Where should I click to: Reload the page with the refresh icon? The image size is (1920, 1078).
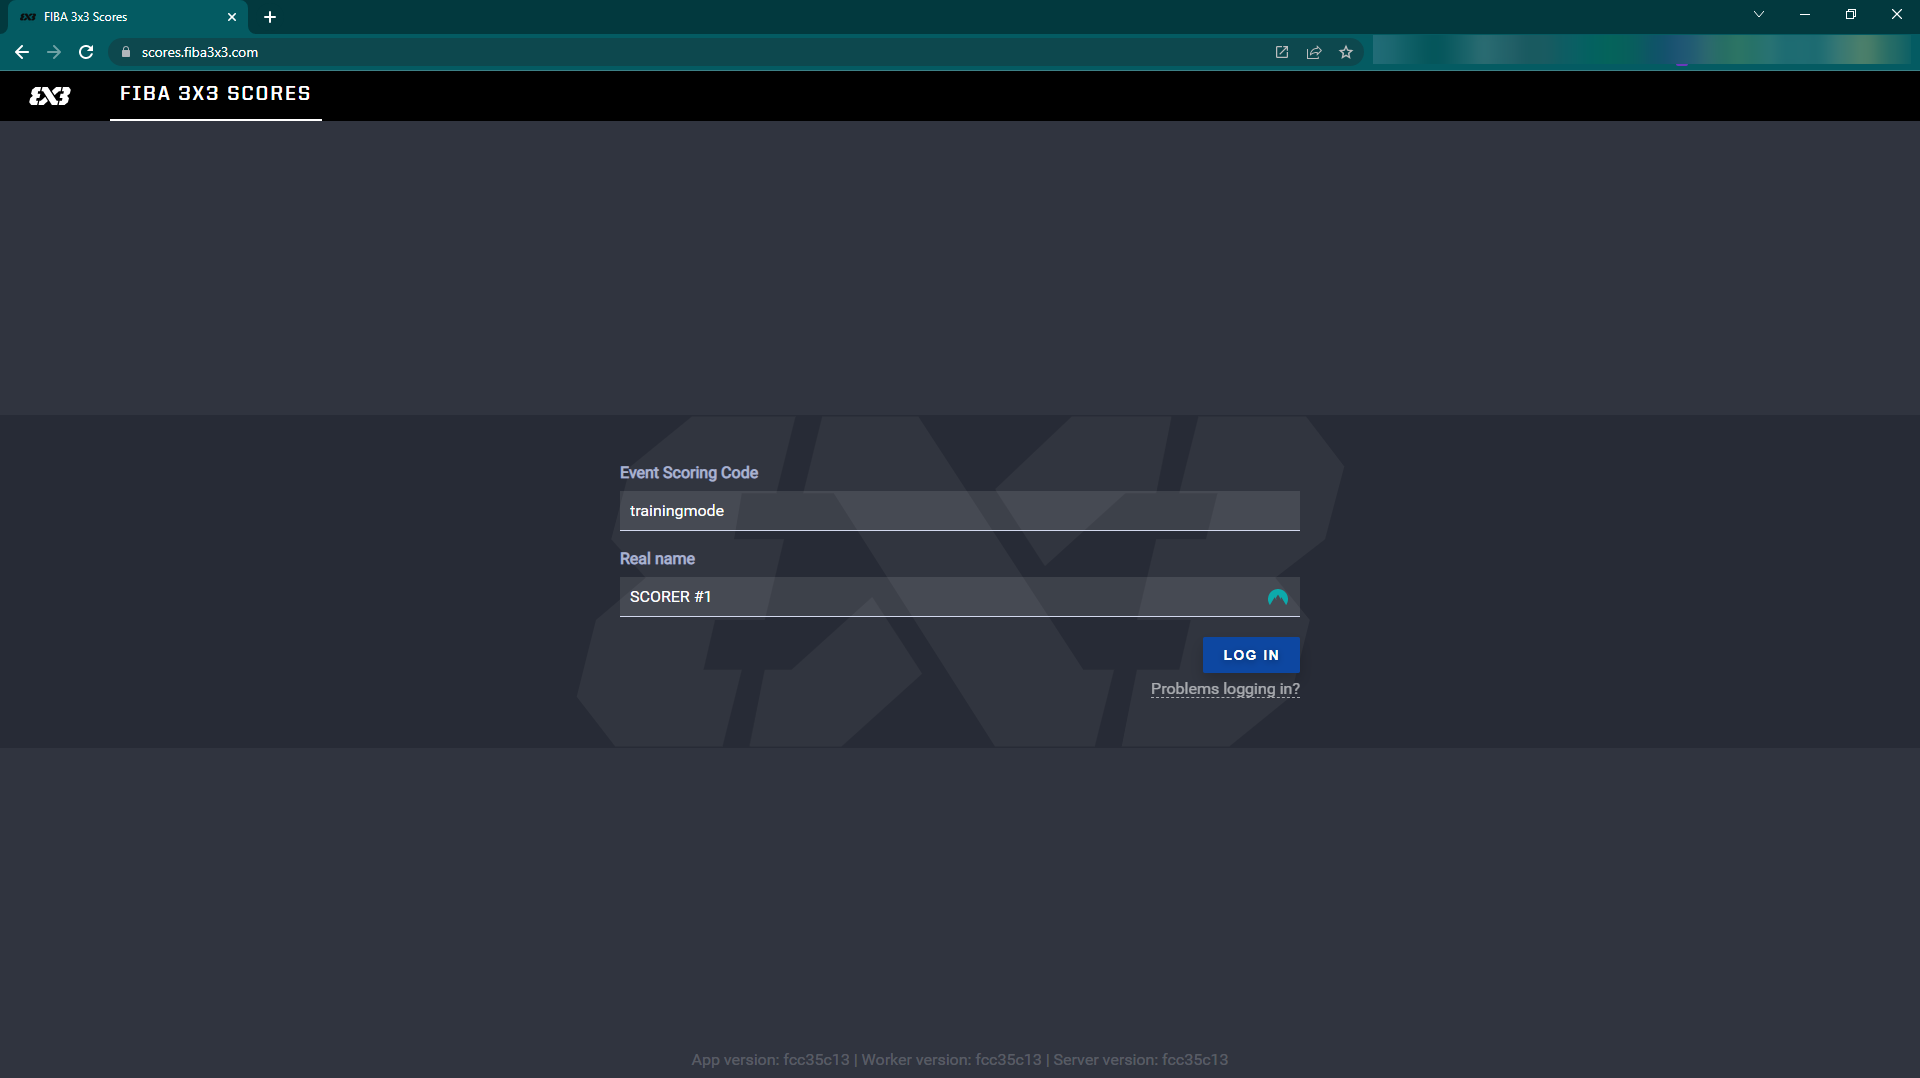coord(86,52)
